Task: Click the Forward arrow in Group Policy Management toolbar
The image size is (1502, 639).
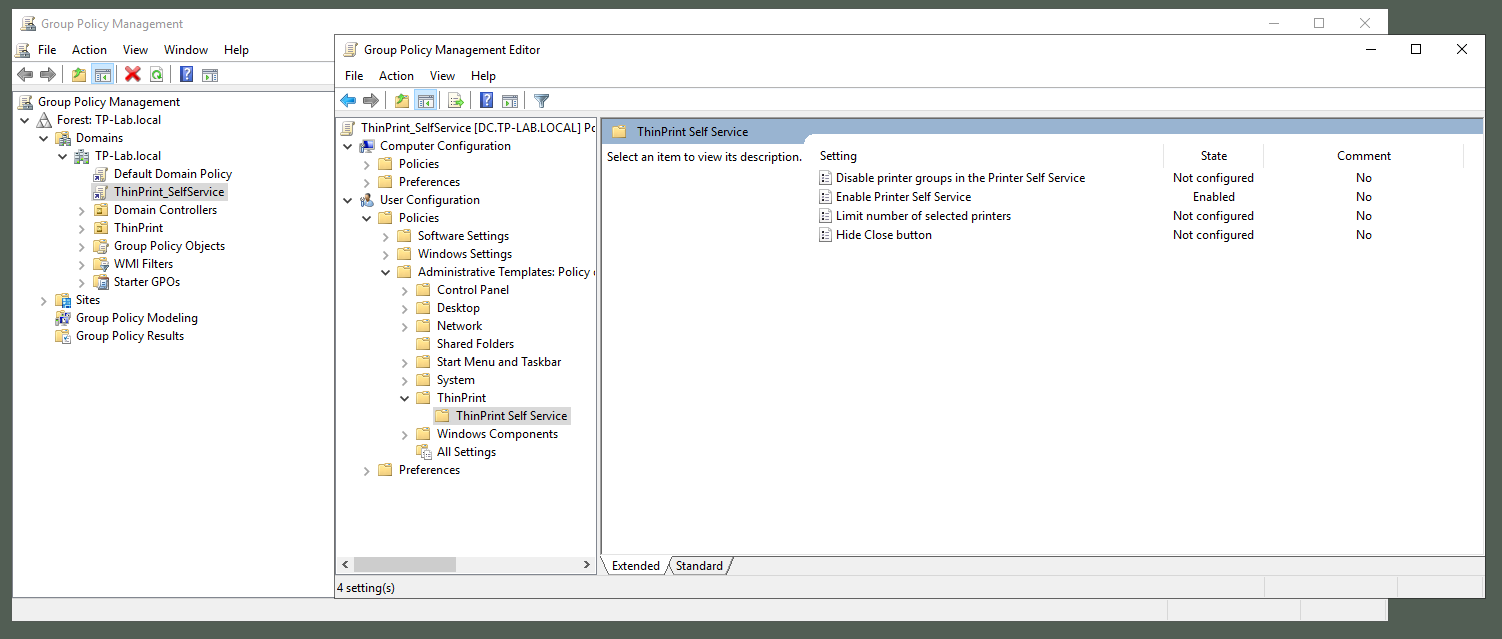Action: tap(48, 74)
